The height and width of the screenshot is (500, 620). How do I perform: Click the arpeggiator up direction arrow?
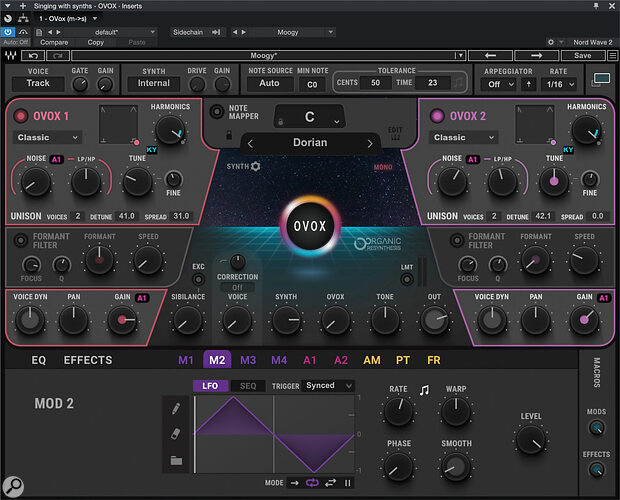pos(529,84)
